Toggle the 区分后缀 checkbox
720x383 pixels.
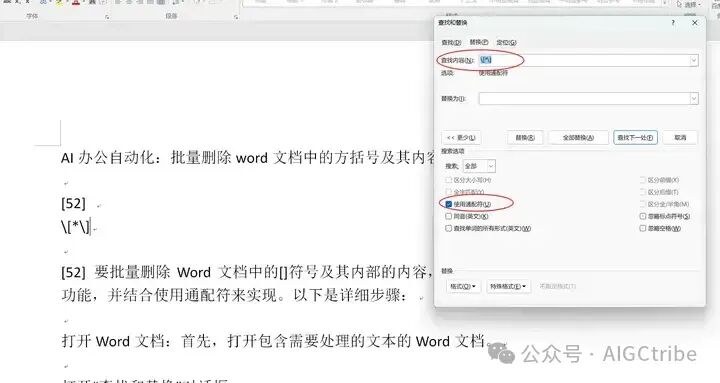click(x=643, y=192)
